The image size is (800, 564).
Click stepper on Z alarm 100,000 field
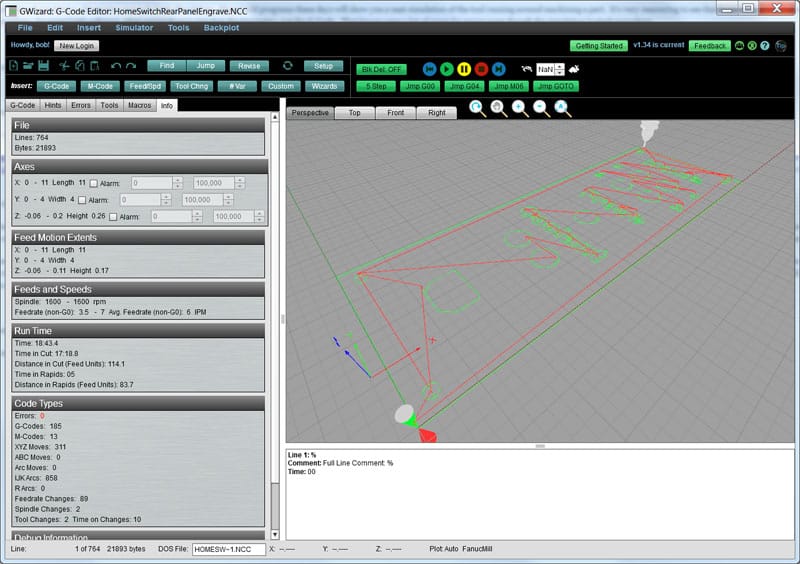(x=260, y=216)
